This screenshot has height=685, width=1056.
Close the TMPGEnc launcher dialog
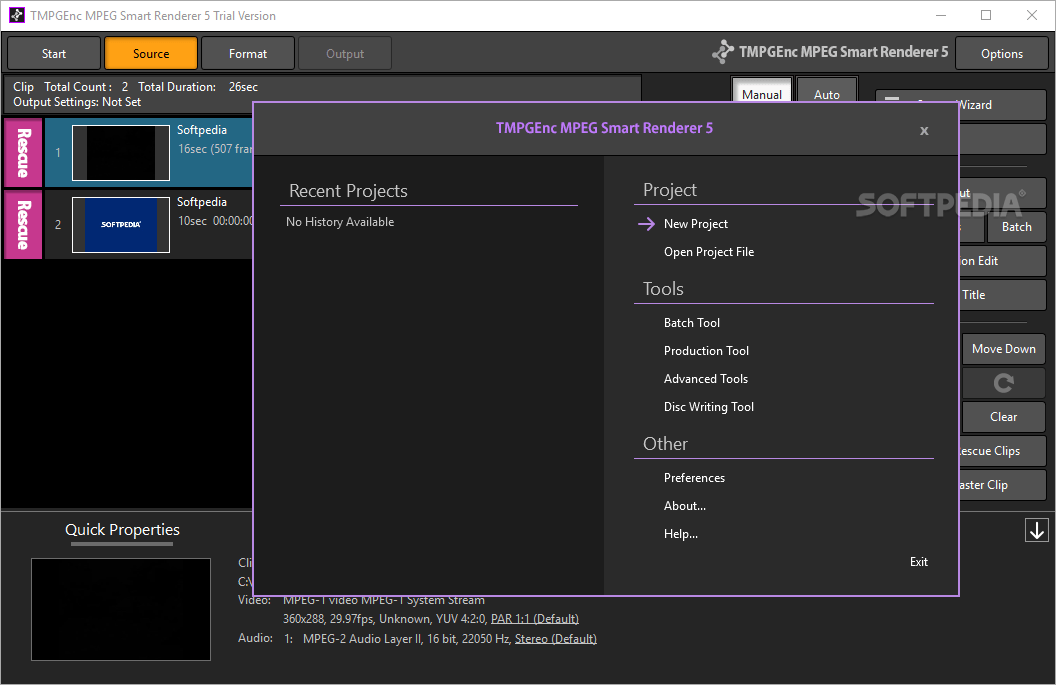(x=924, y=131)
